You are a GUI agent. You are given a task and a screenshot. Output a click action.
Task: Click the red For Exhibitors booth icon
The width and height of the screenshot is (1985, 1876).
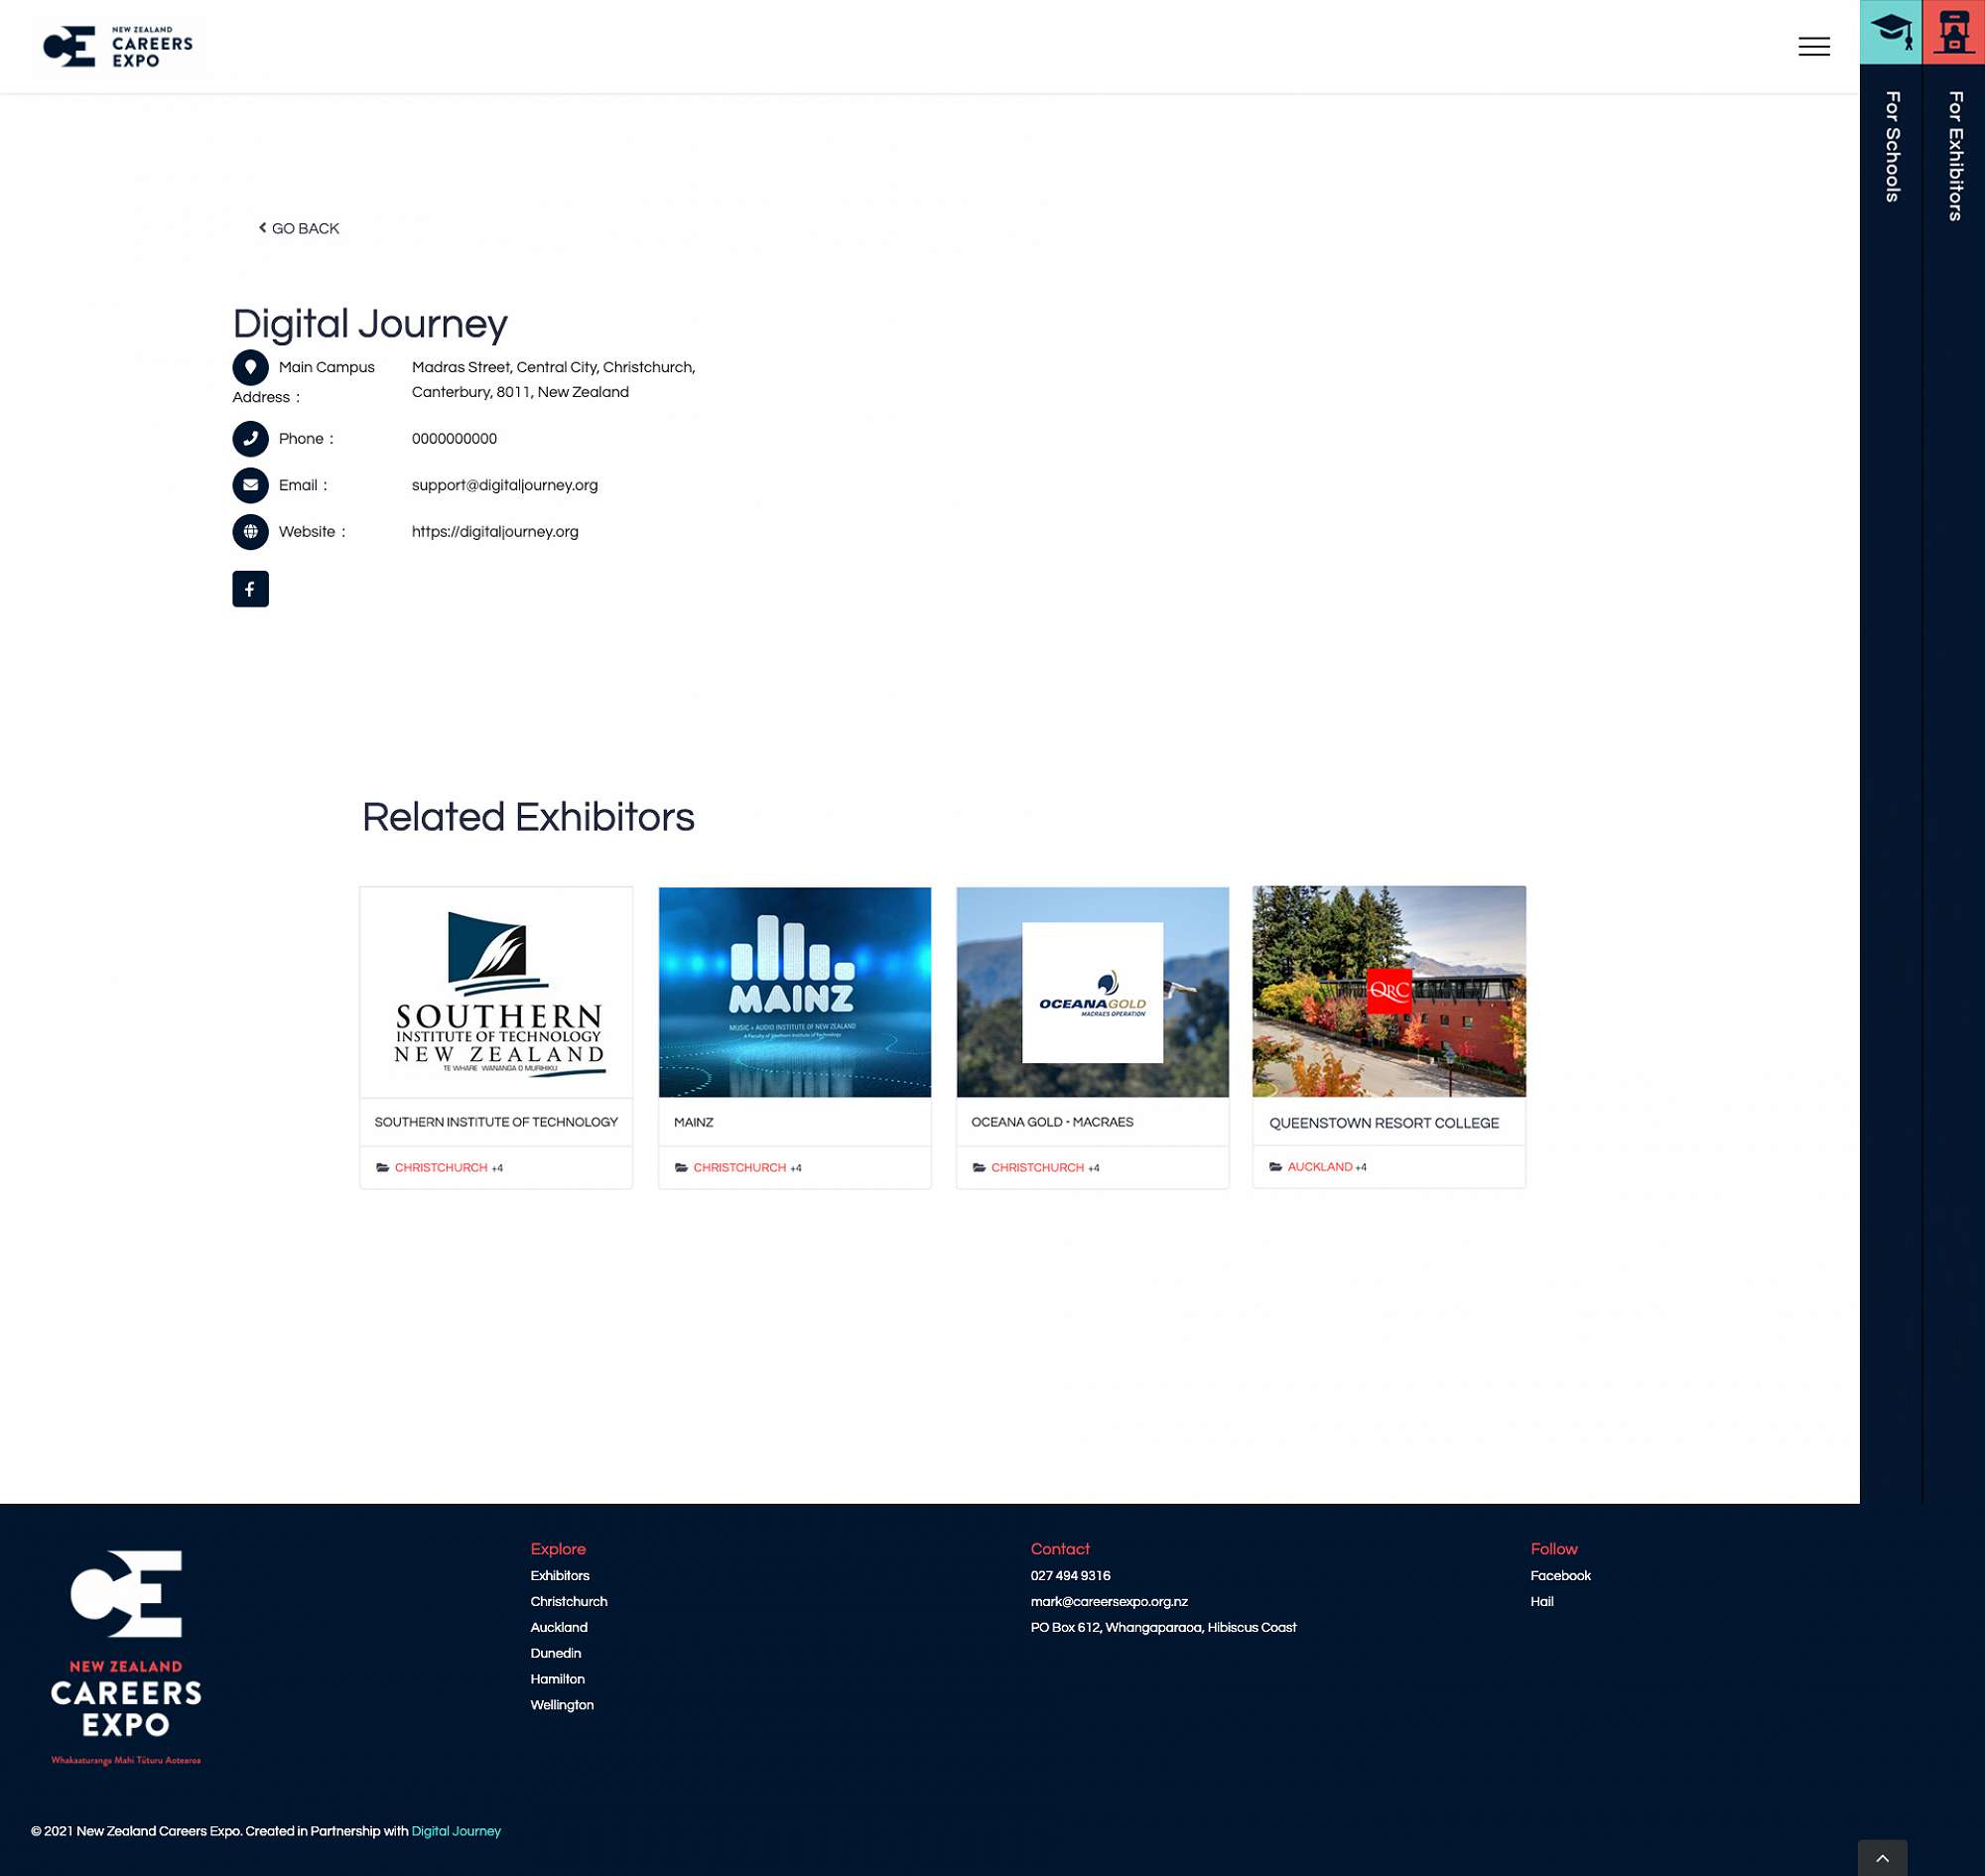[x=1953, y=32]
